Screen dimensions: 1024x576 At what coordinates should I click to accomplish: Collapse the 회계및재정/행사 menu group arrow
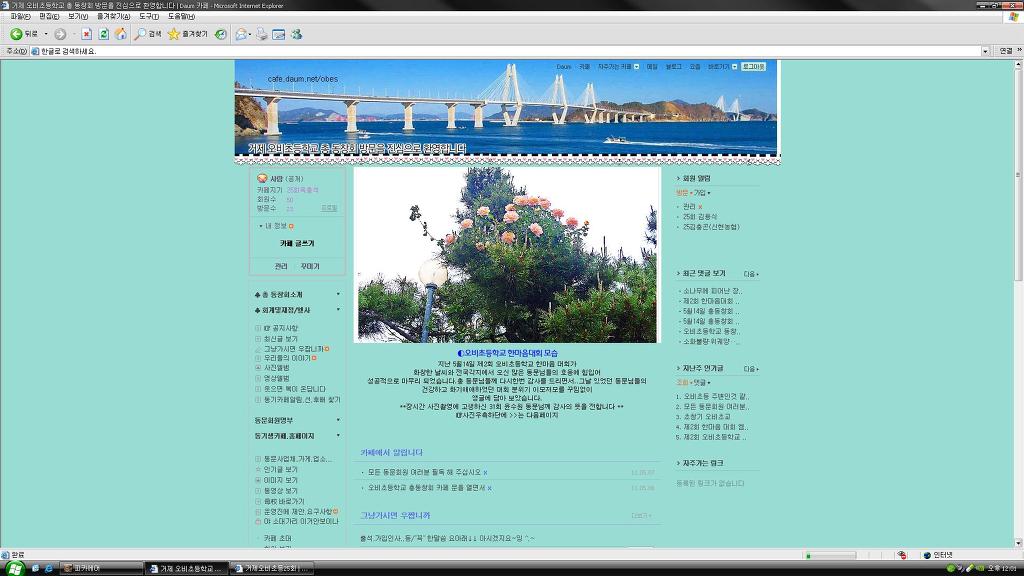tap(338, 310)
